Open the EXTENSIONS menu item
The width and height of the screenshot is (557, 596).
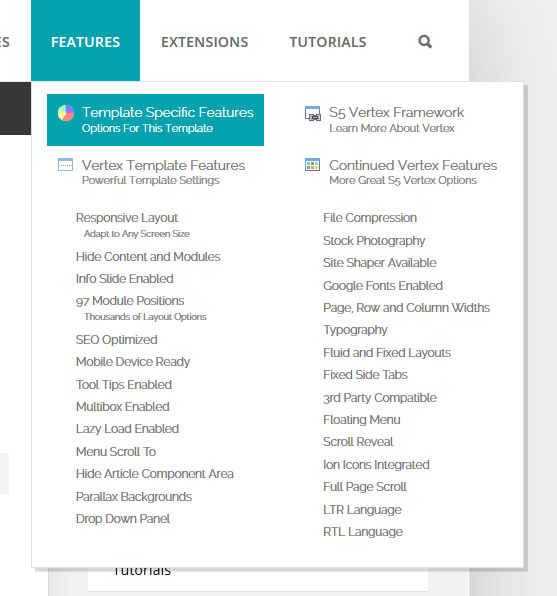(x=205, y=42)
